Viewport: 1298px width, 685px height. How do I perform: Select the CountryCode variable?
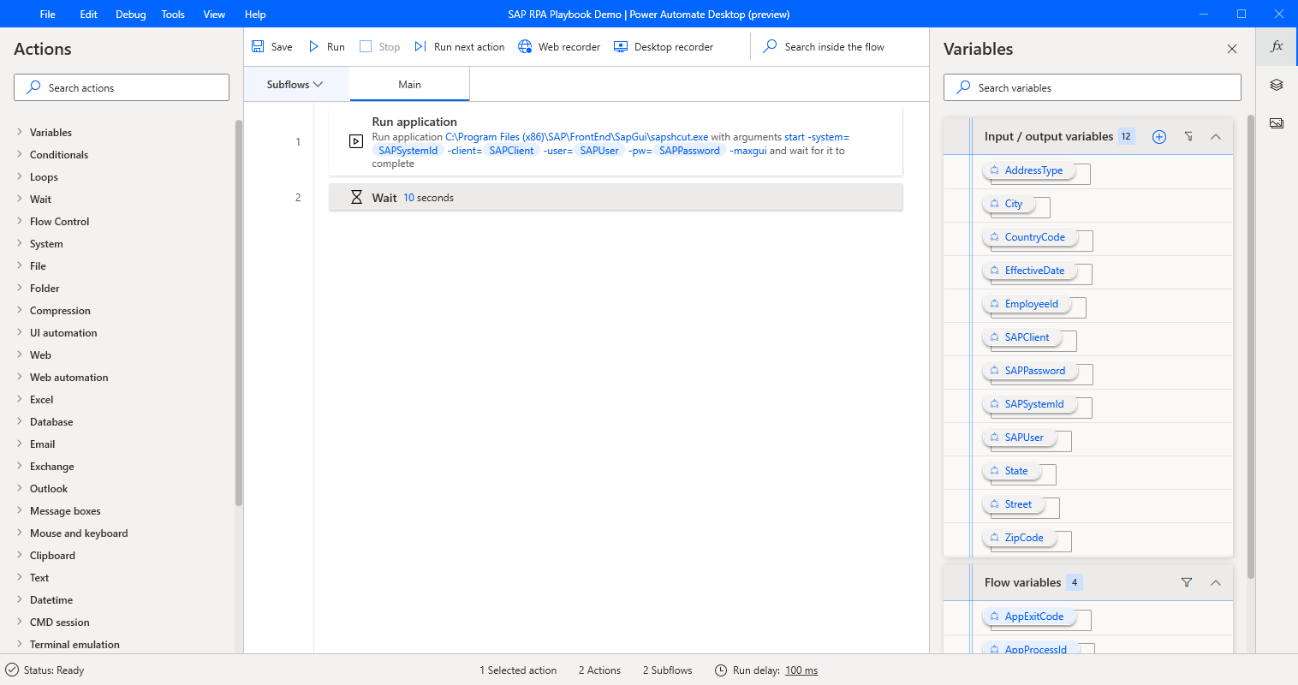pyautogui.click(x=1028, y=237)
